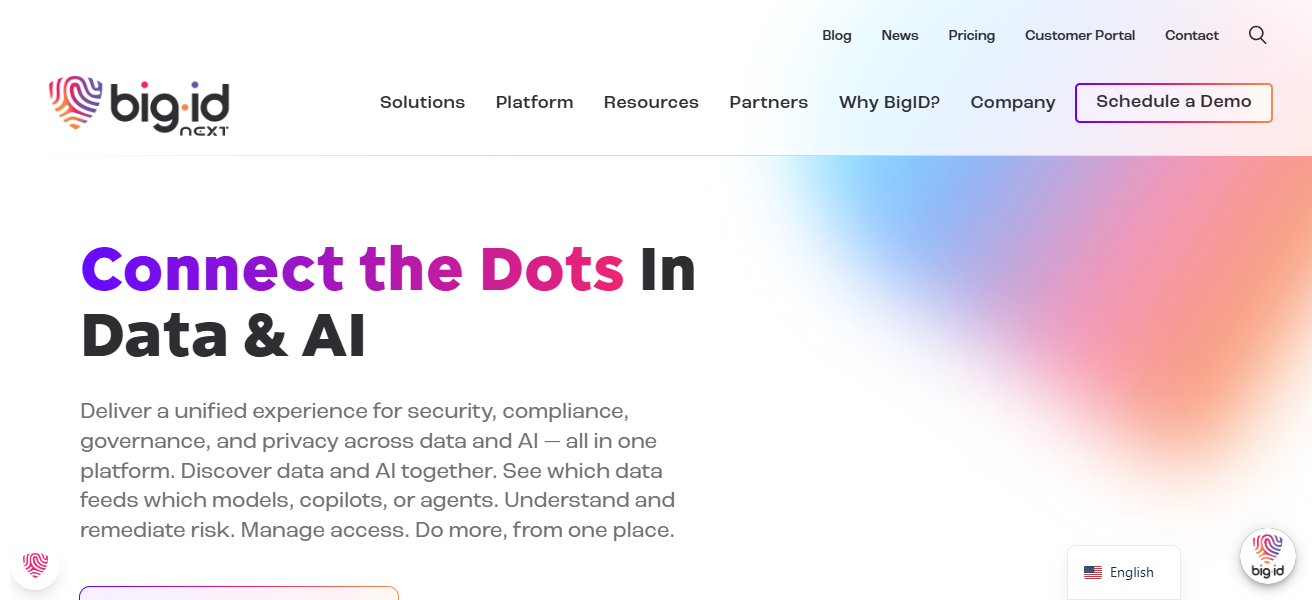The width and height of the screenshot is (1312, 600).
Task: Click the Data & AI heading text
Action: (x=223, y=337)
